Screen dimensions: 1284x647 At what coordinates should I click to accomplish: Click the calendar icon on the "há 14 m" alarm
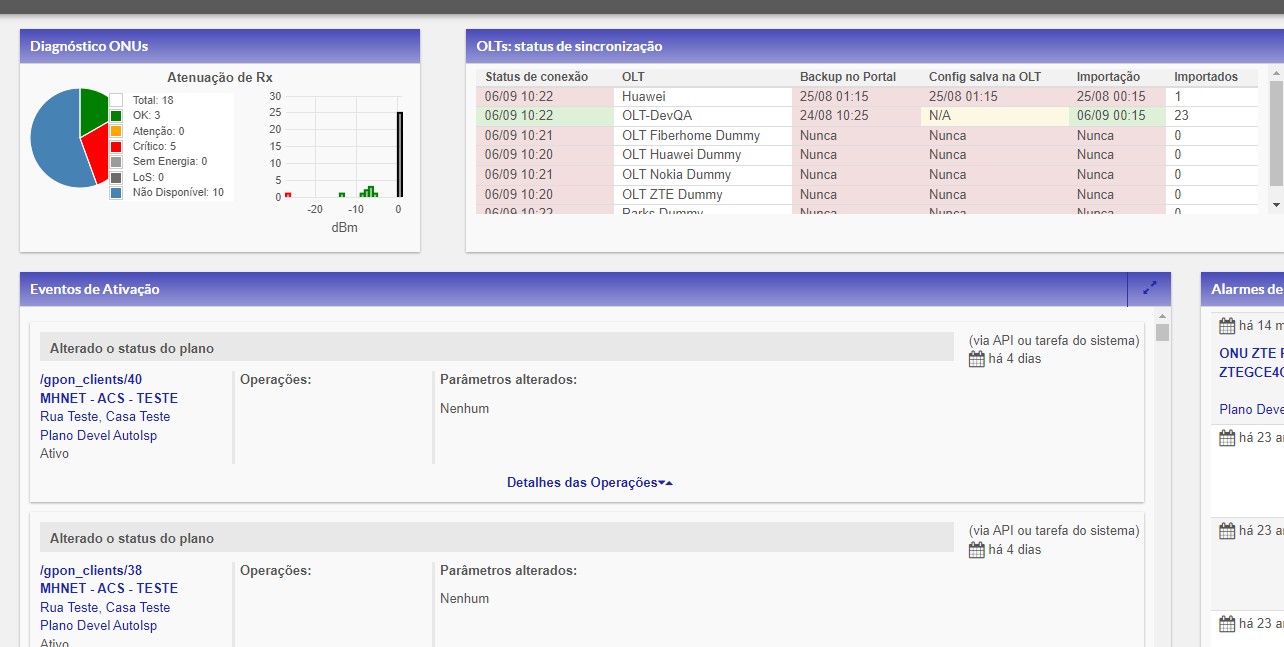pyautogui.click(x=1227, y=325)
